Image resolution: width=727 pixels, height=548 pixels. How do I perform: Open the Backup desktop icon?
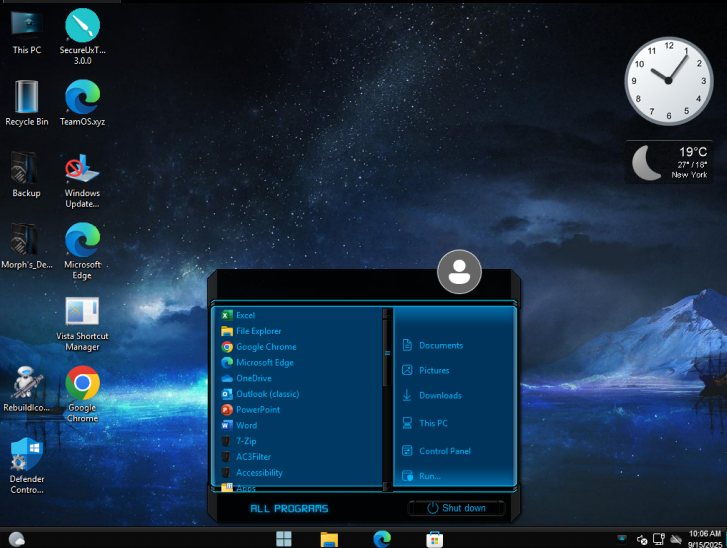coord(26,175)
